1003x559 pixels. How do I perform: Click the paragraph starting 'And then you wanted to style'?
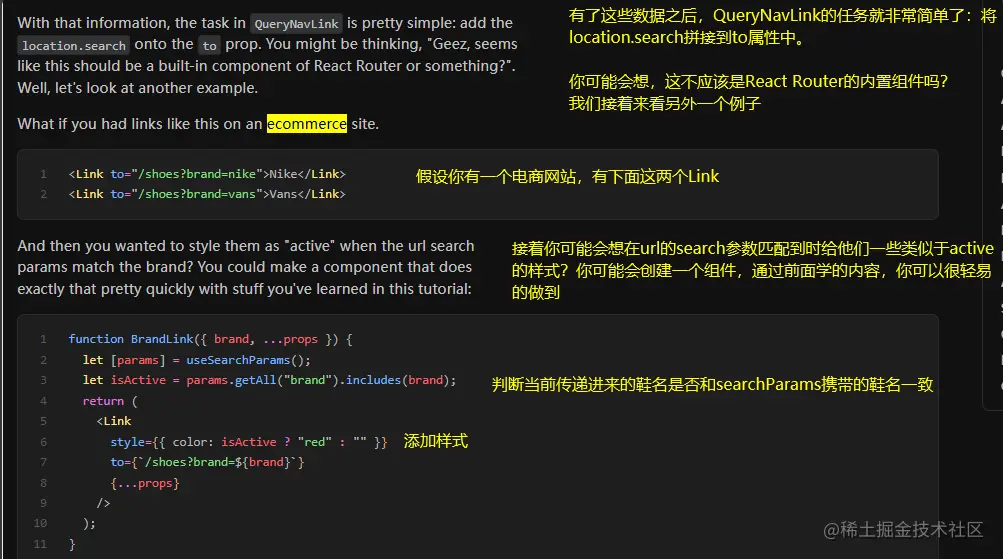246,267
